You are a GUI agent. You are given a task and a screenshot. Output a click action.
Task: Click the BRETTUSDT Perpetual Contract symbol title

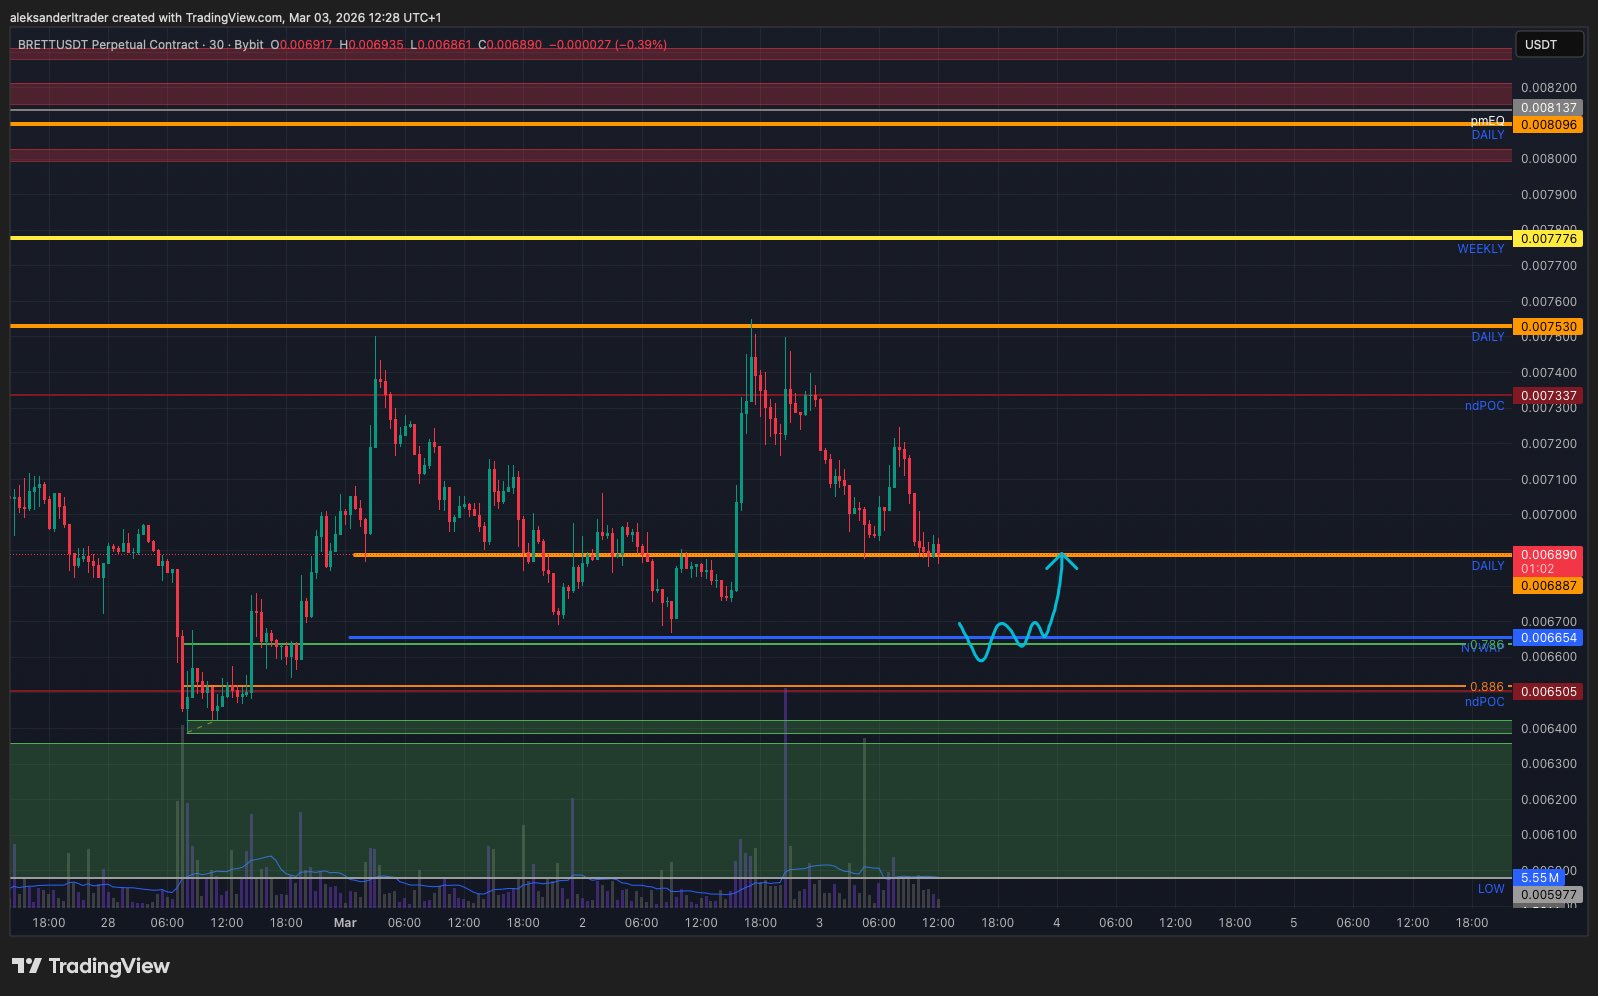pyautogui.click(x=108, y=45)
